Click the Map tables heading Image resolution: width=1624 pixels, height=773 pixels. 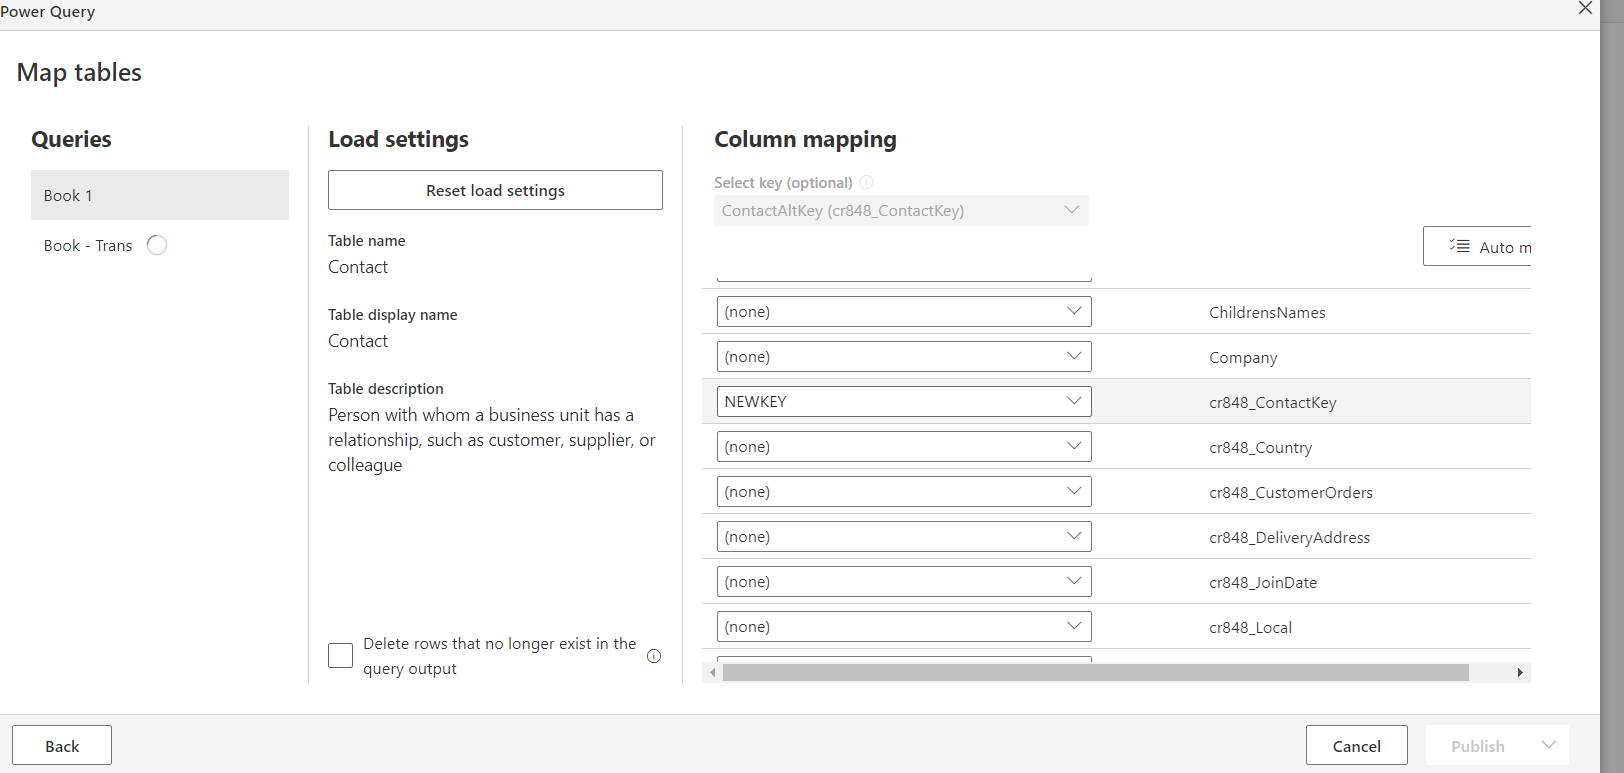(x=79, y=72)
